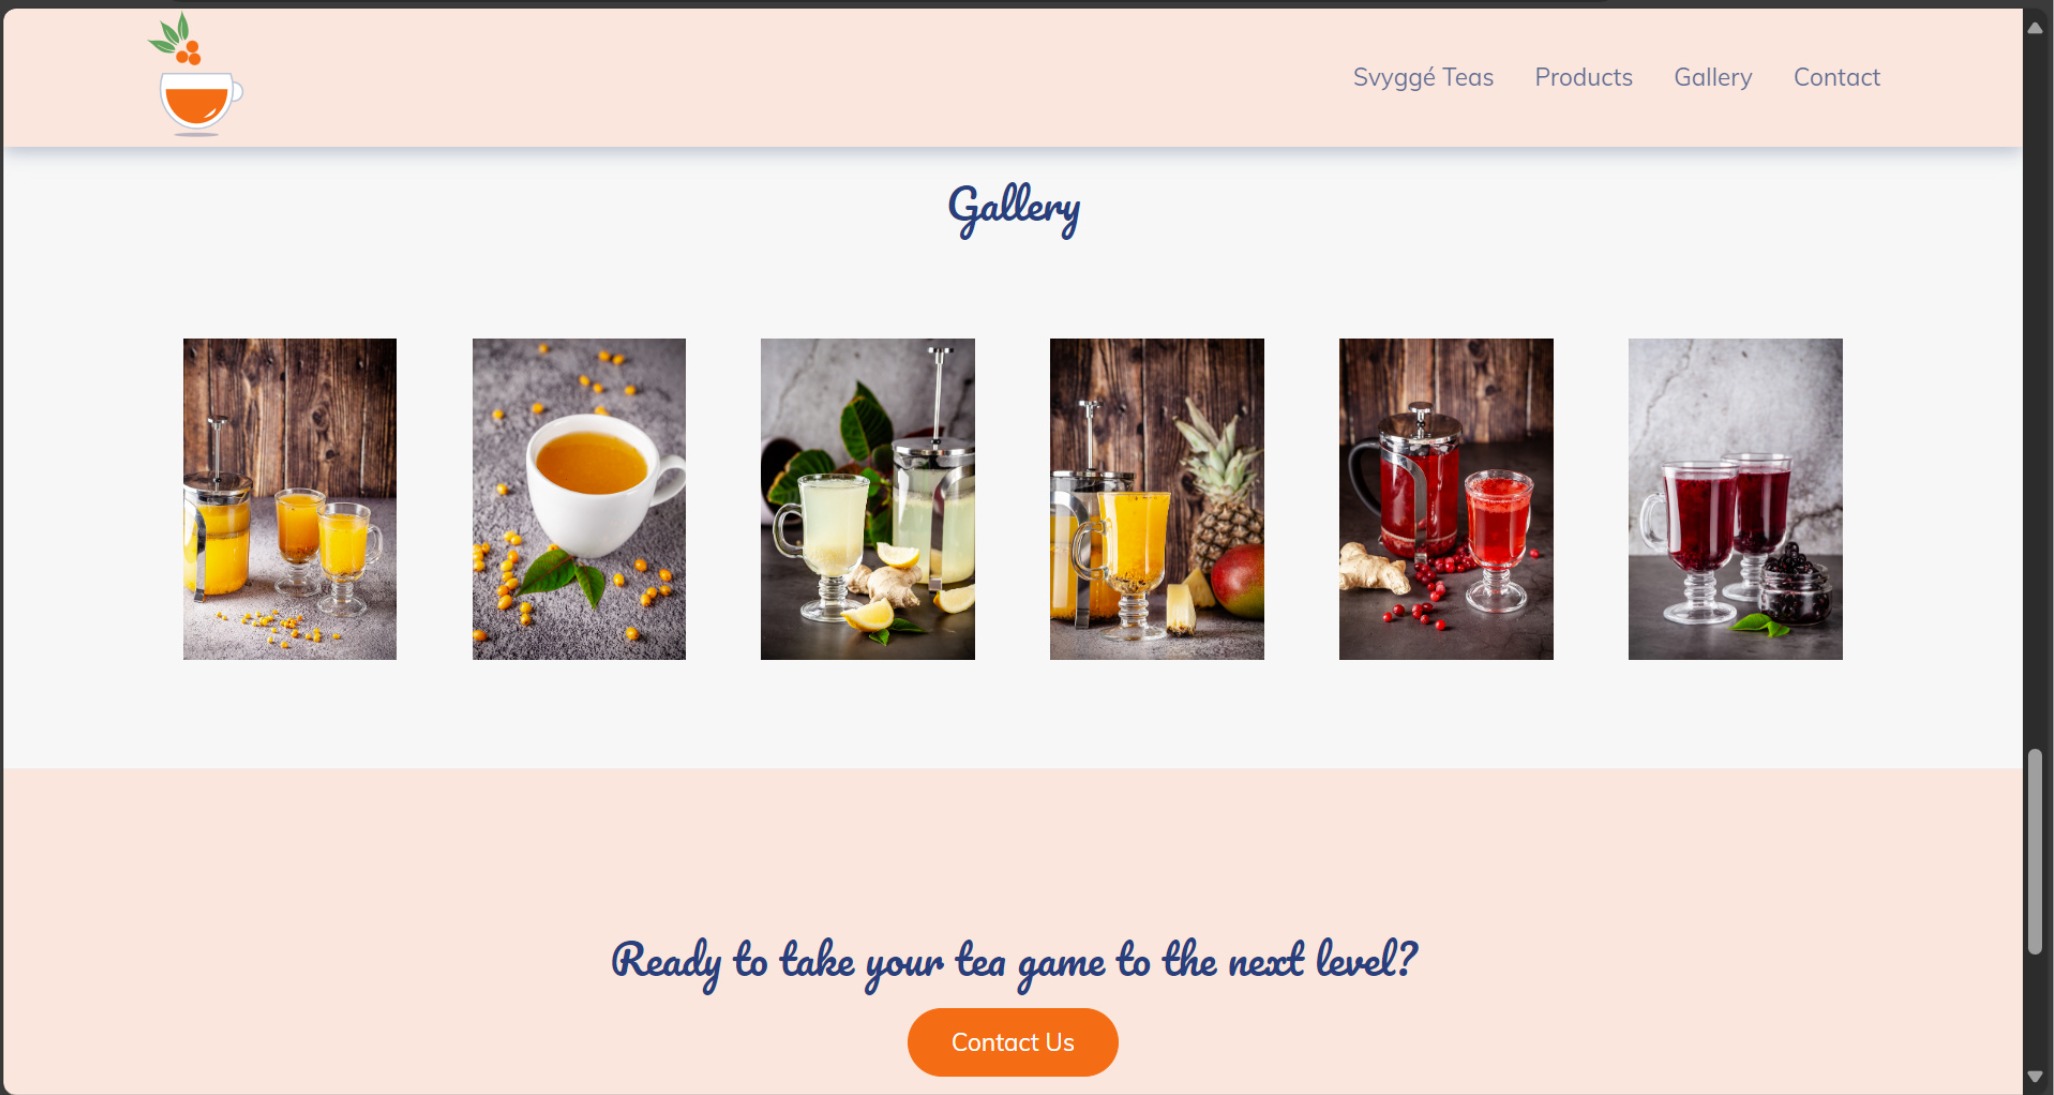This screenshot has height=1095, width=2054.
Task: View the white cup of tea photo
Action: (579, 499)
